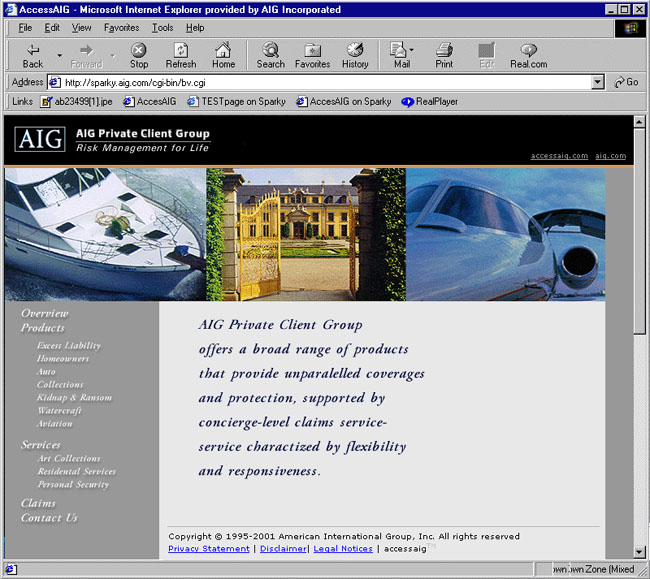Open the Search toolbar icon
This screenshot has height=579, width=650.
point(270,50)
